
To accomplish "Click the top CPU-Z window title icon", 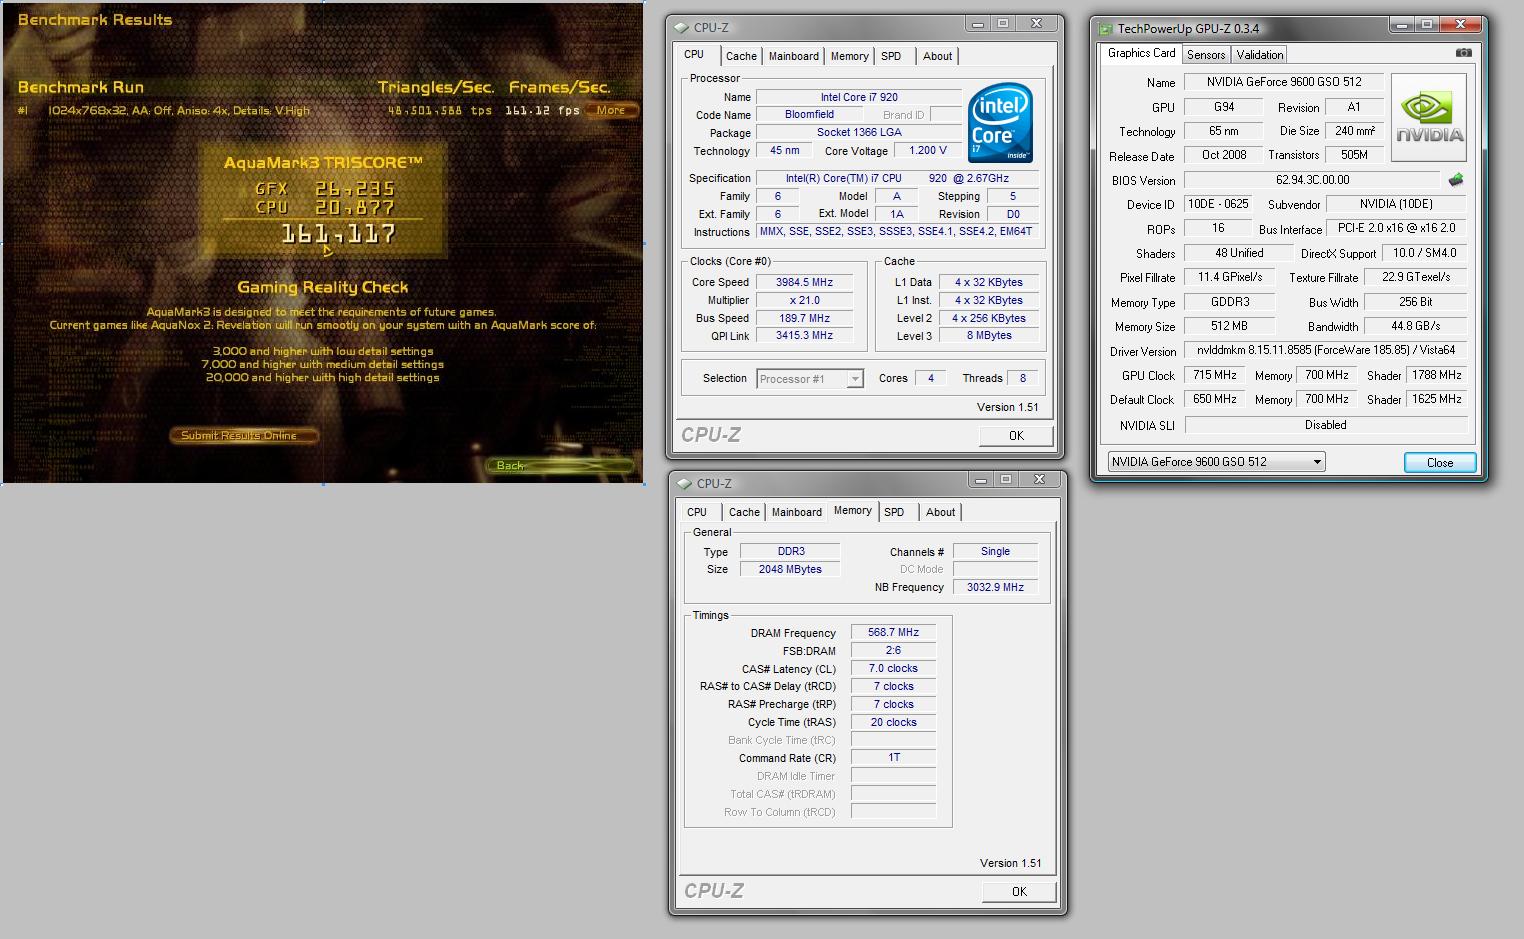I will 682,28.
